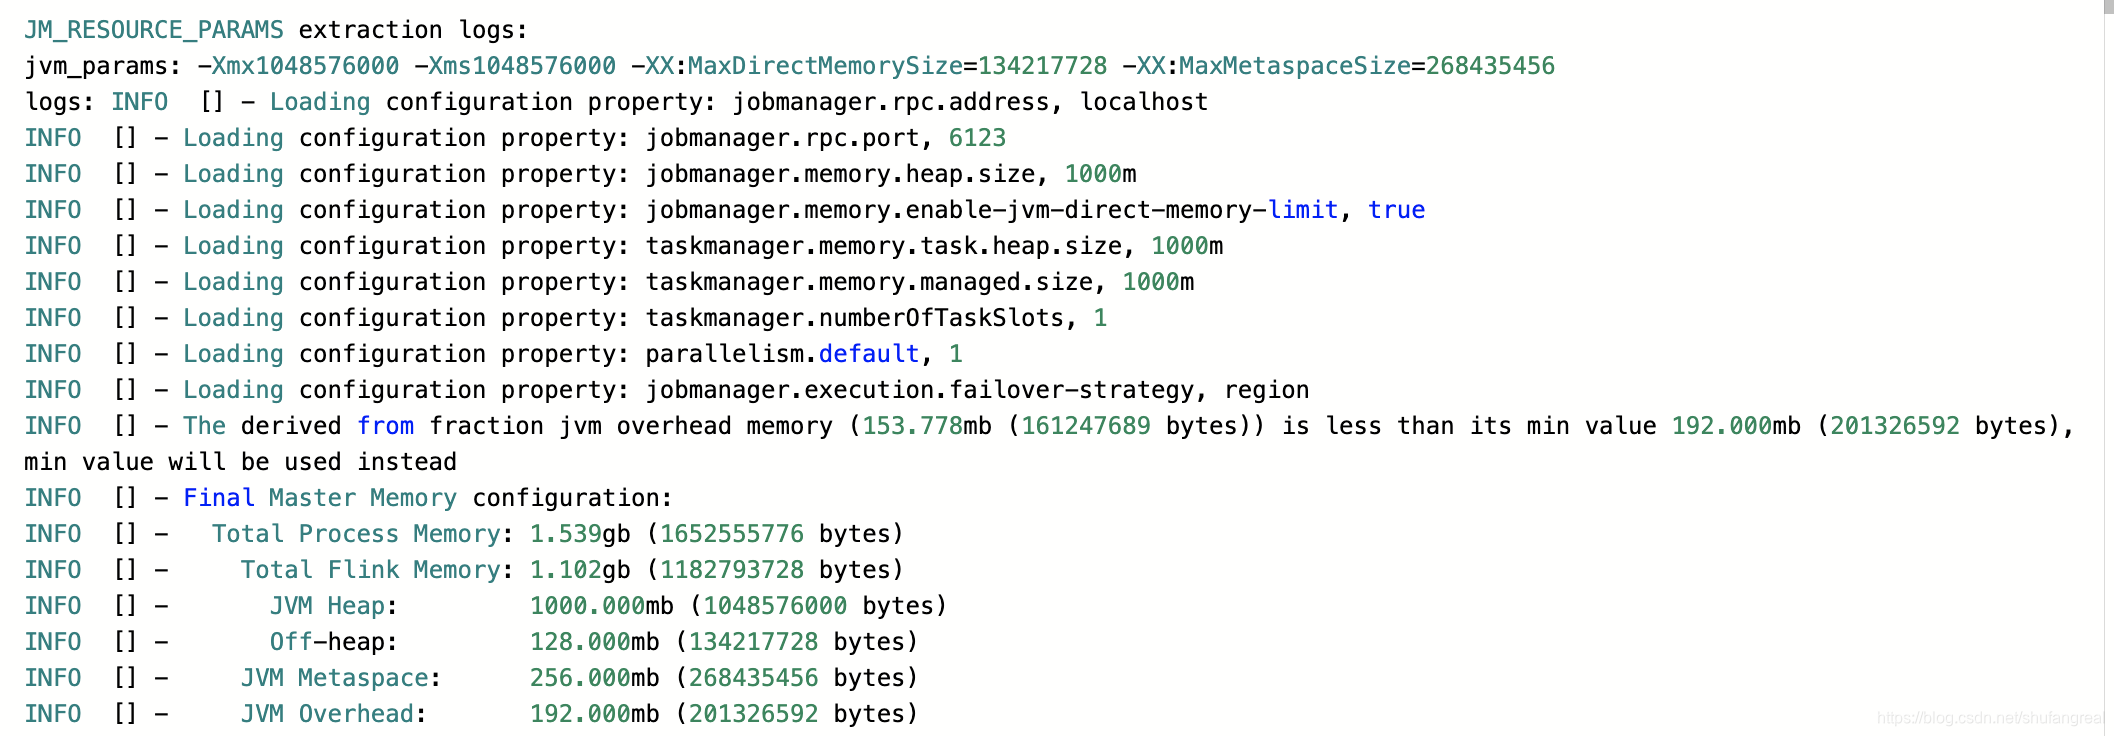Click the port value '6123'
This screenshot has width=2114, height=736.
pos(977,138)
